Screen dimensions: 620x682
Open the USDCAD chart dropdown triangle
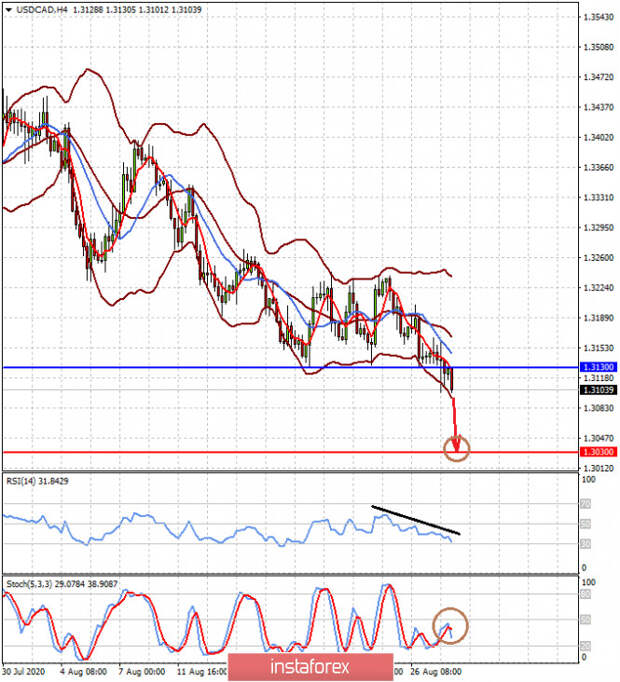coord(9,10)
